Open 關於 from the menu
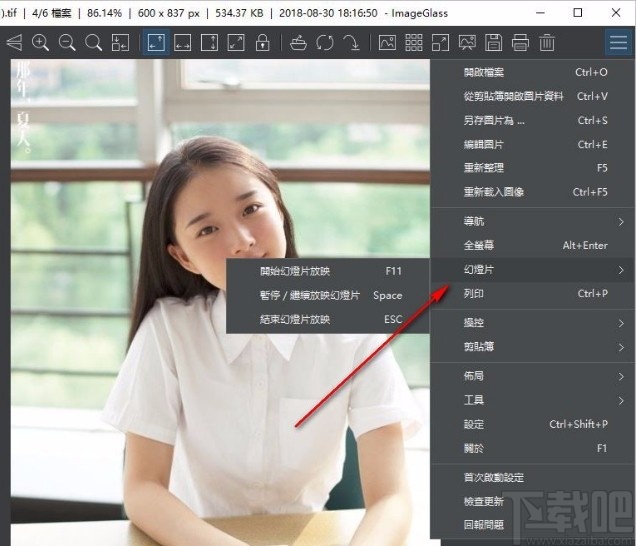This screenshot has height=546, width=636. click(x=533, y=448)
